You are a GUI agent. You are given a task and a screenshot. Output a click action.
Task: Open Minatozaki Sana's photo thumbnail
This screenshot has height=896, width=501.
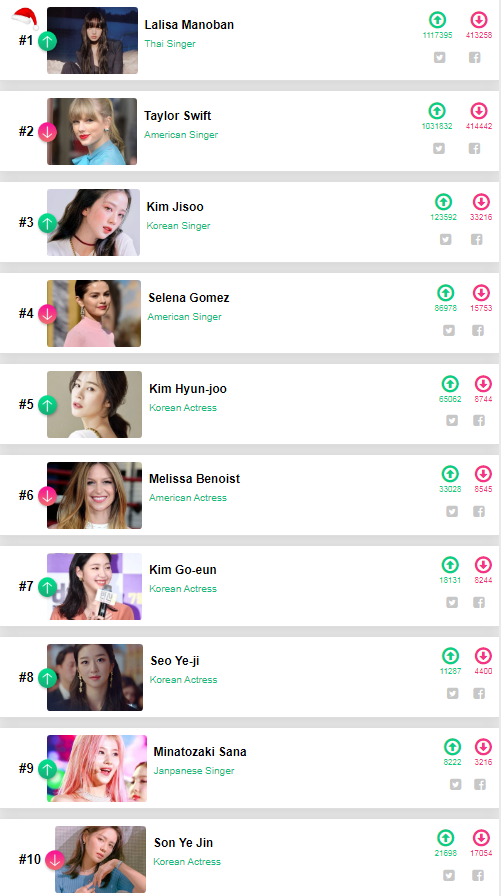pyautogui.click(x=97, y=769)
